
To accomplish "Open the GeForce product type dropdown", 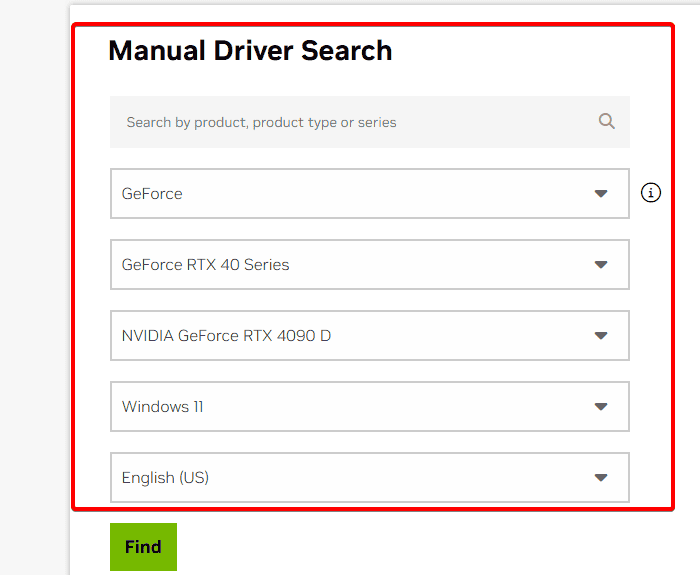I will (x=370, y=193).
